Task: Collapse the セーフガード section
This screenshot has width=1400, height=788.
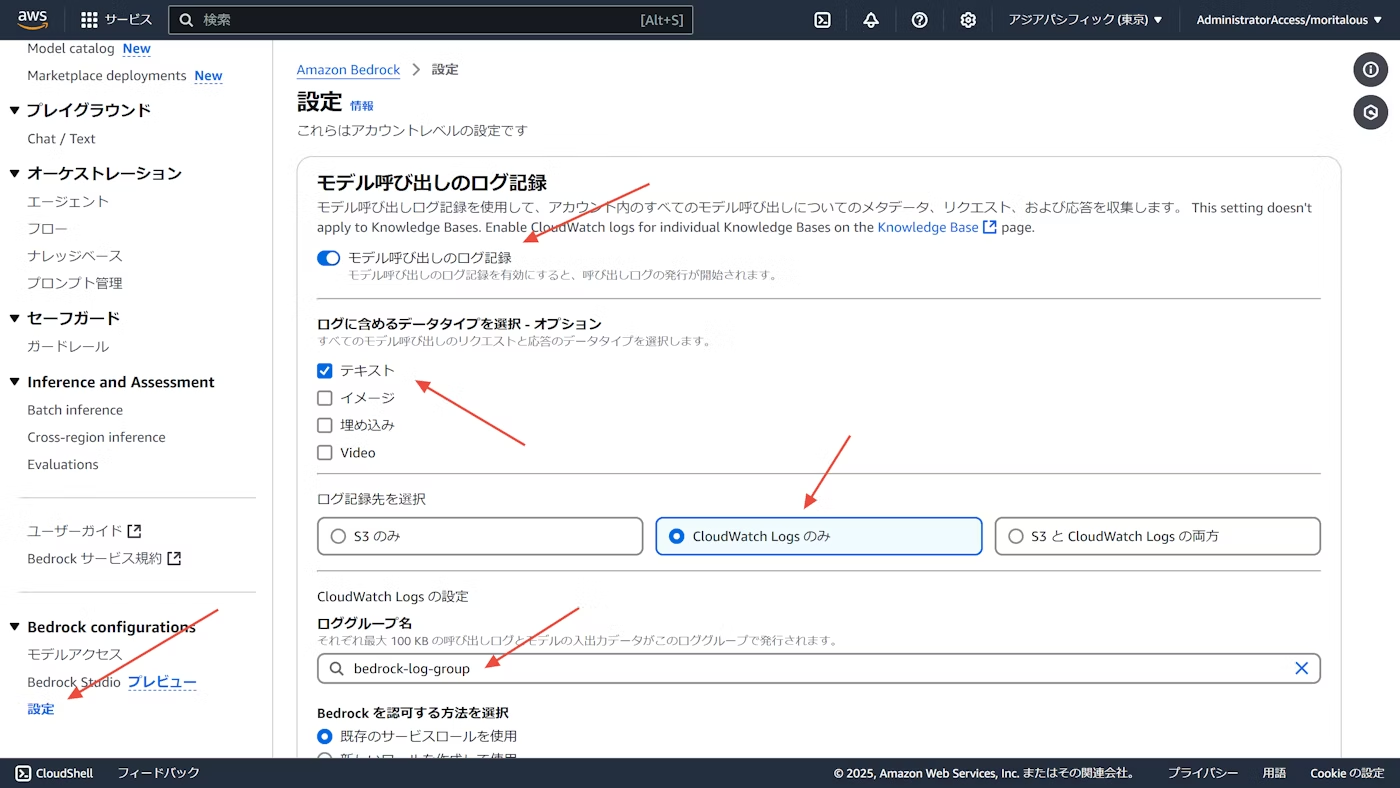Action: [15, 319]
